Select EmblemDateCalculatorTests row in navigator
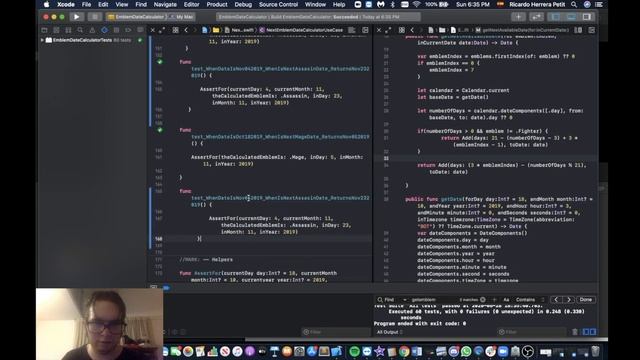Image resolution: width=640 pixels, height=360 pixels. click(x=92, y=40)
